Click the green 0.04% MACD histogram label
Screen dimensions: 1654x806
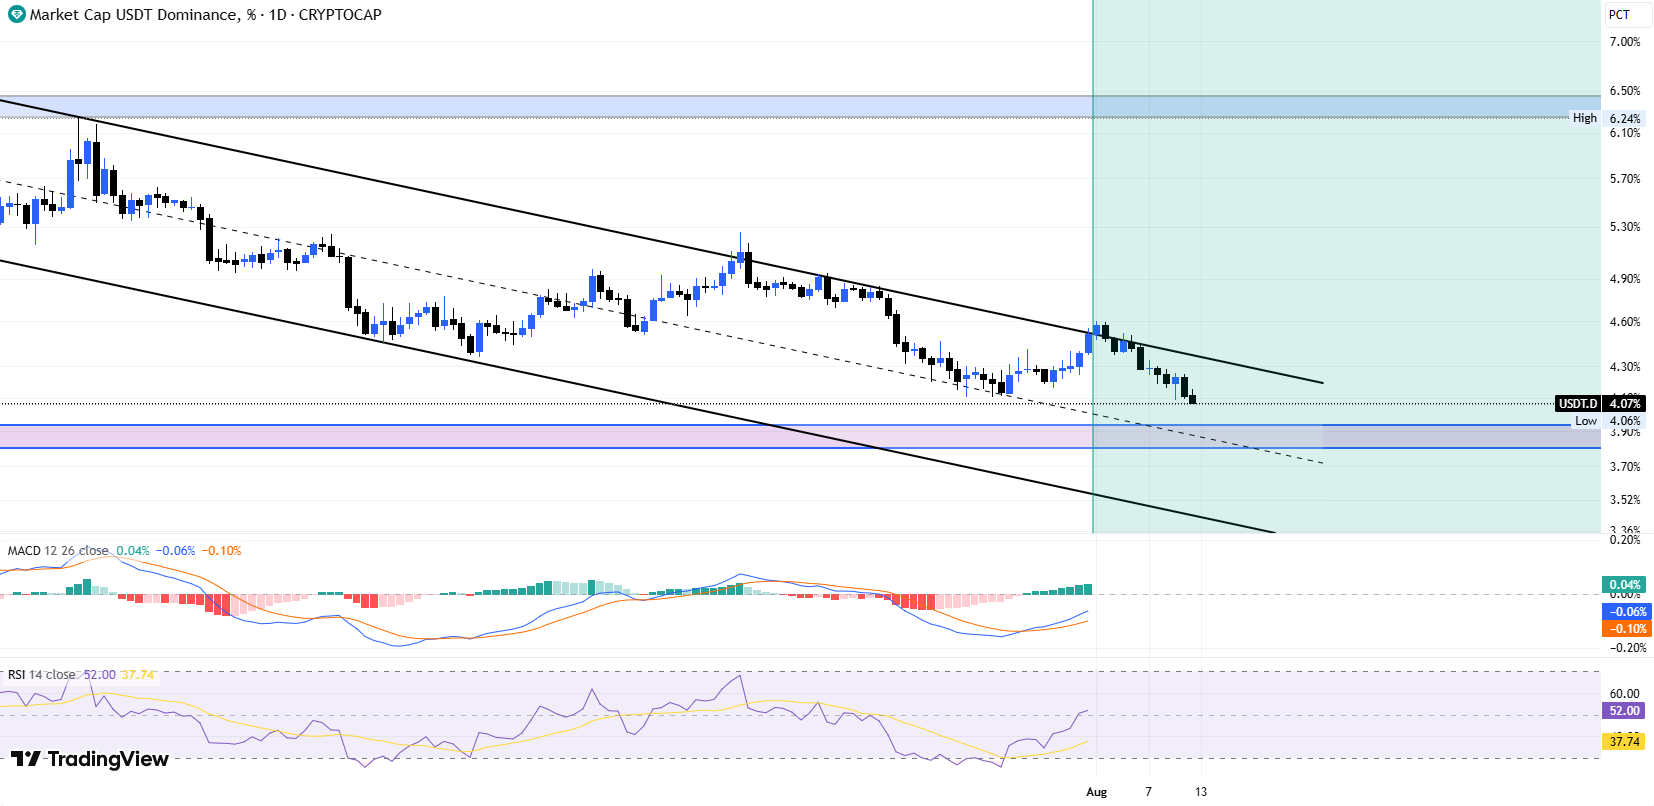(x=1625, y=585)
